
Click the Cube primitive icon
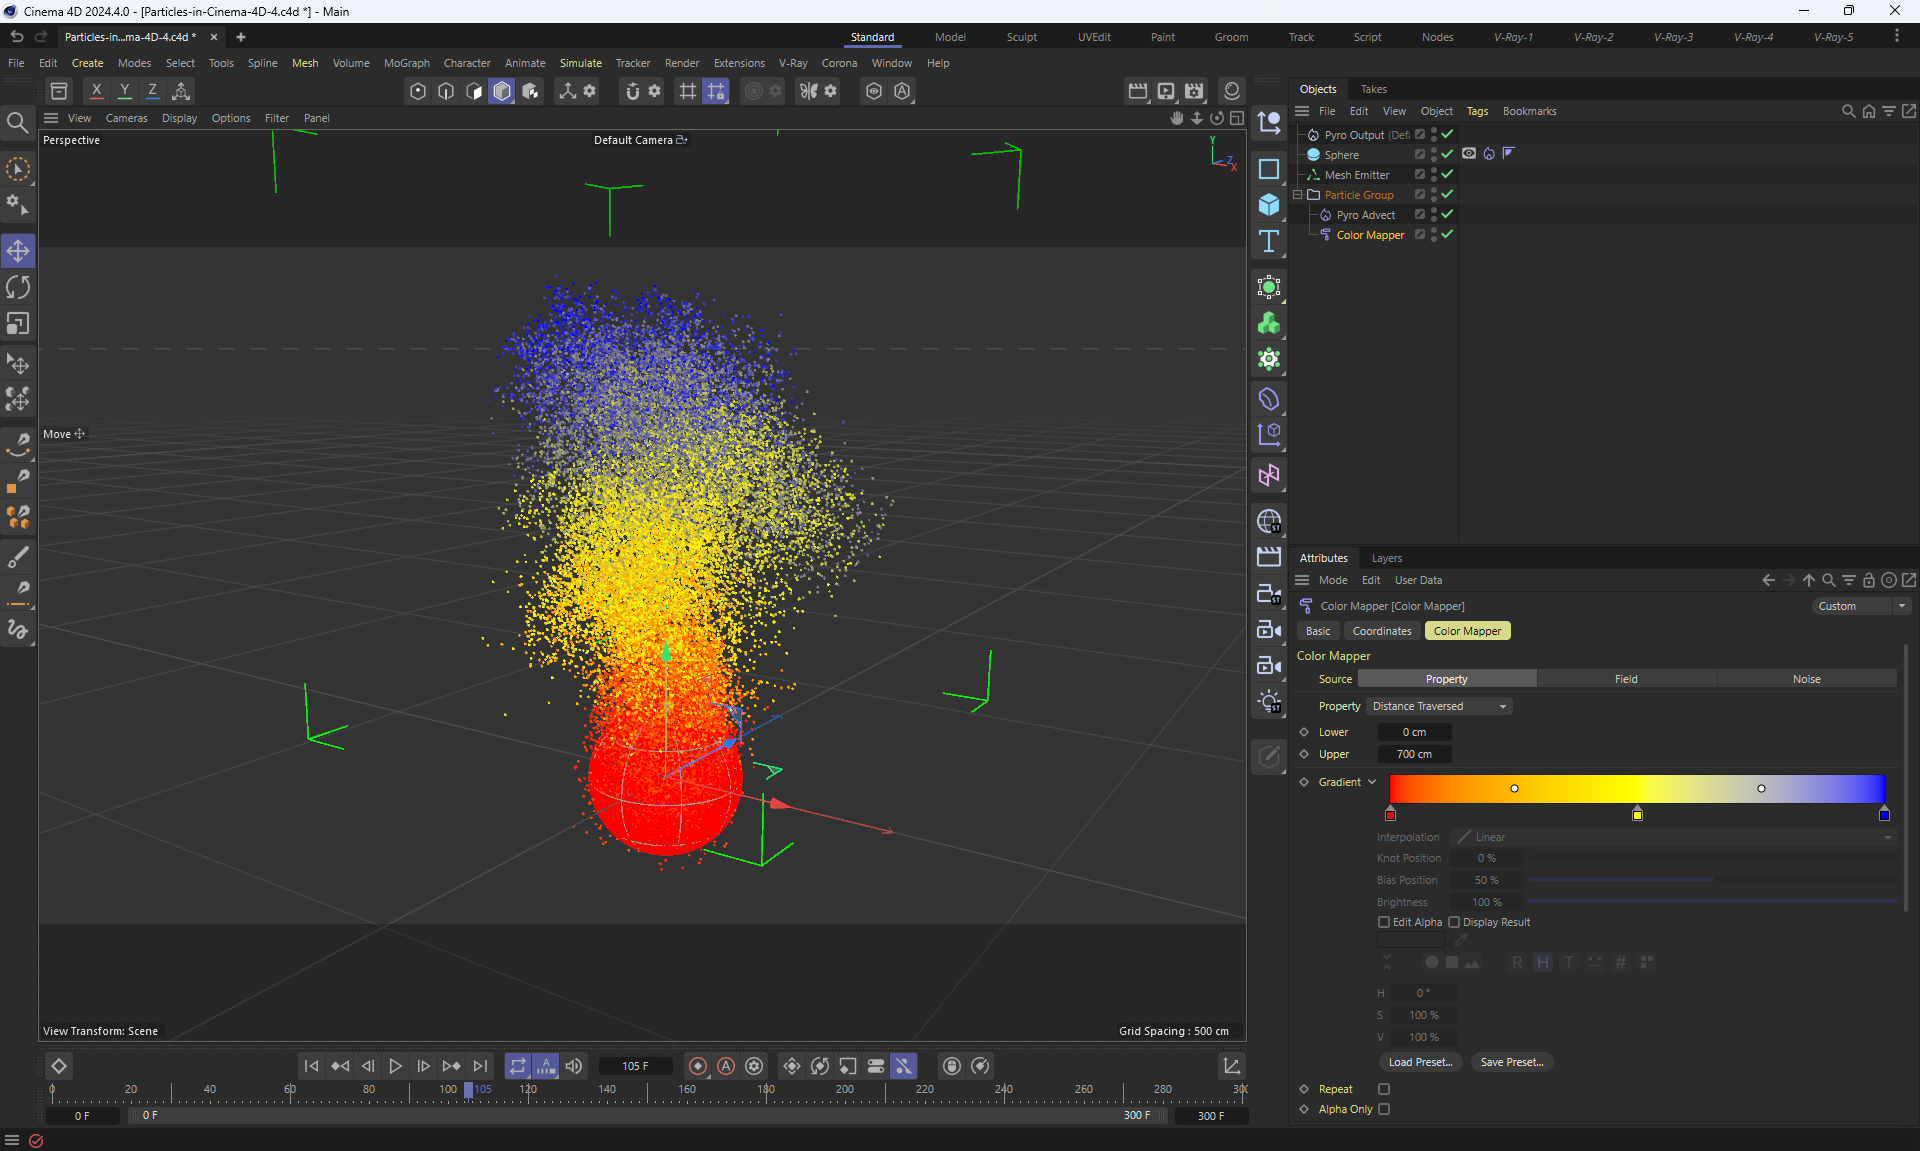point(1269,205)
